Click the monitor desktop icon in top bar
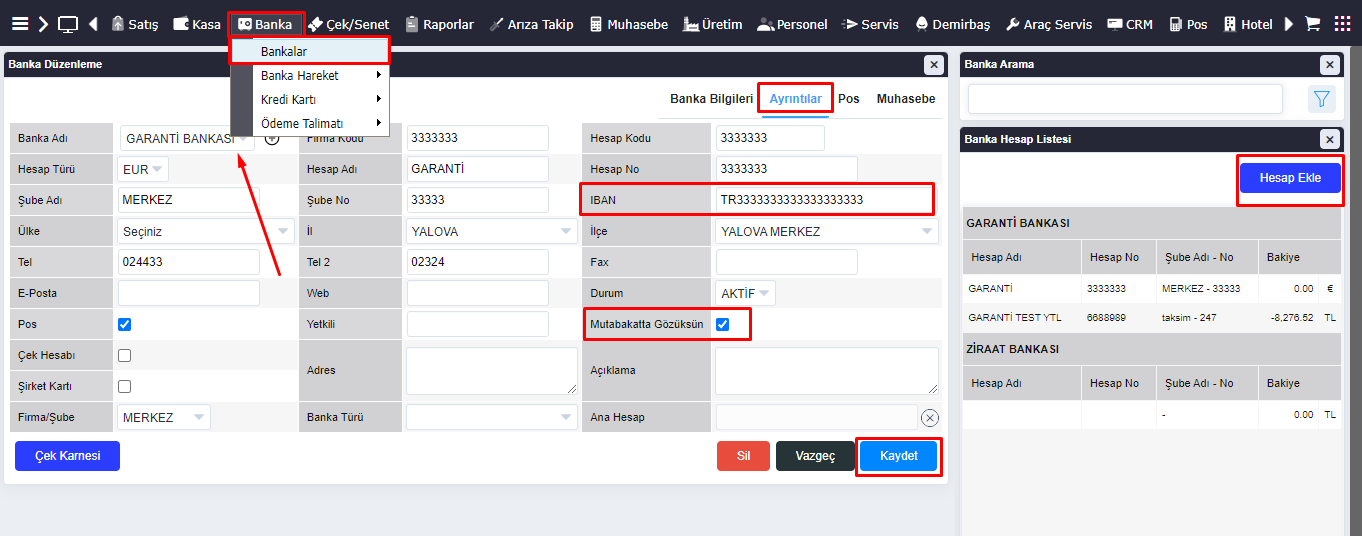Viewport: 1362px width, 536px height. click(68, 24)
